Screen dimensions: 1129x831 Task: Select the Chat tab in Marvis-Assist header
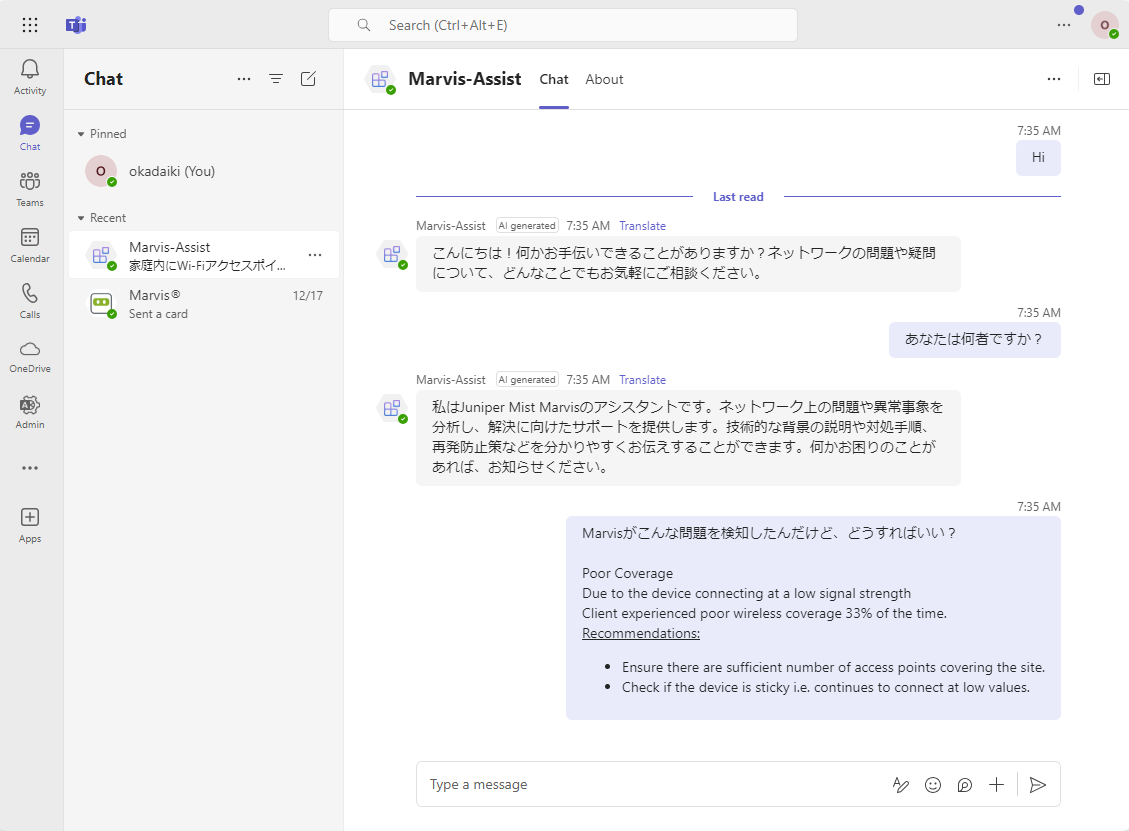pyautogui.click(x=554, y=79)
